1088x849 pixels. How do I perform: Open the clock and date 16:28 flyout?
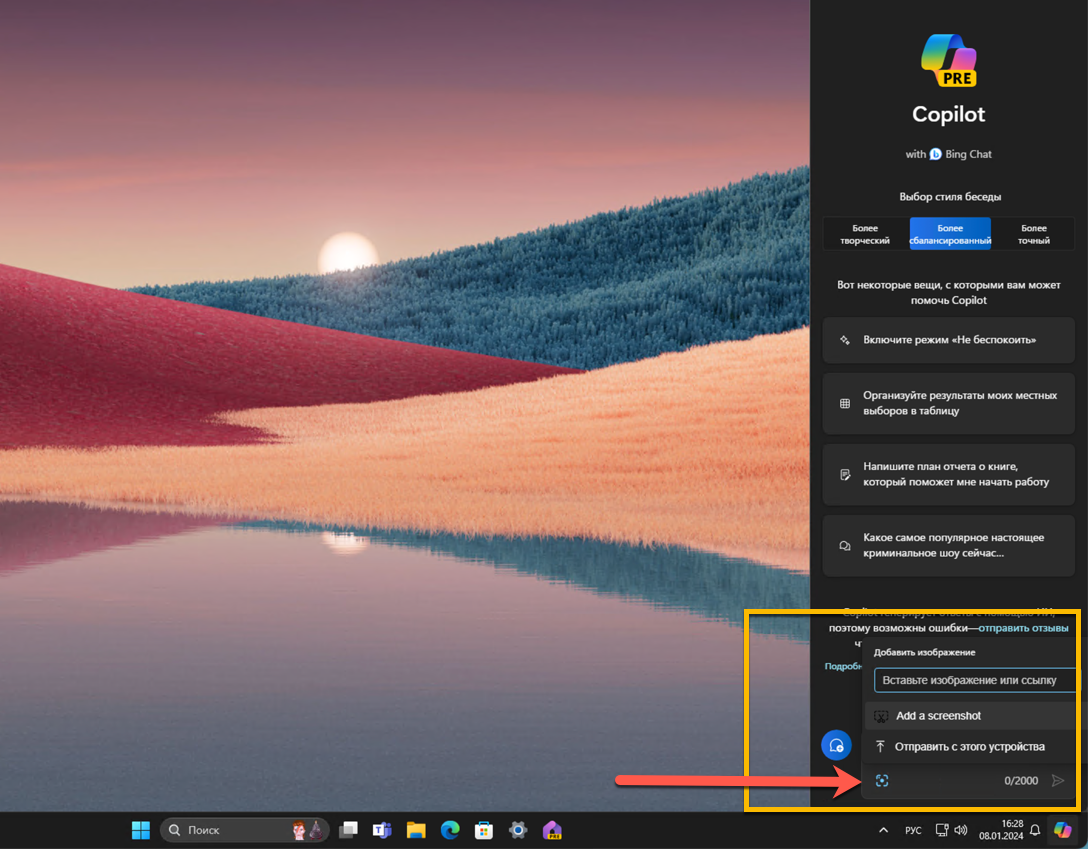click(x=1001, y=830)
